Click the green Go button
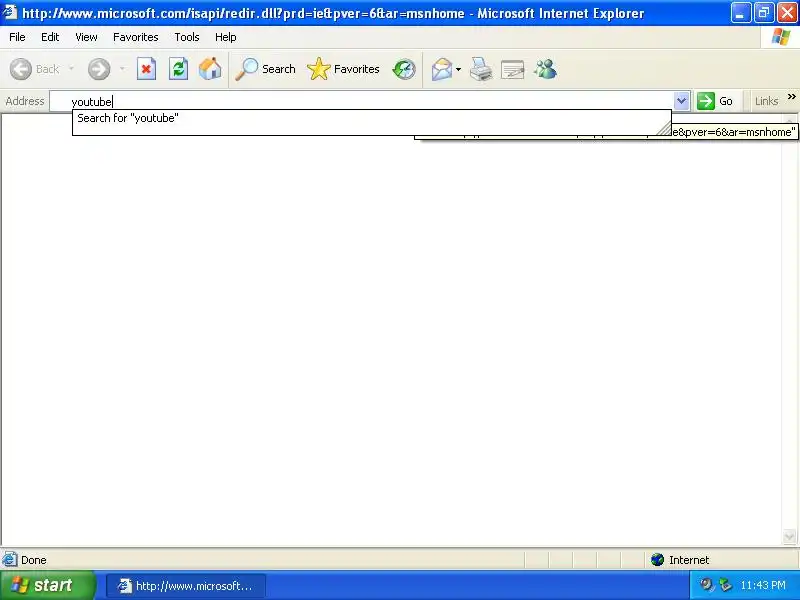The width and height of the screenshot is (800, 600). [x=715, y=101]
